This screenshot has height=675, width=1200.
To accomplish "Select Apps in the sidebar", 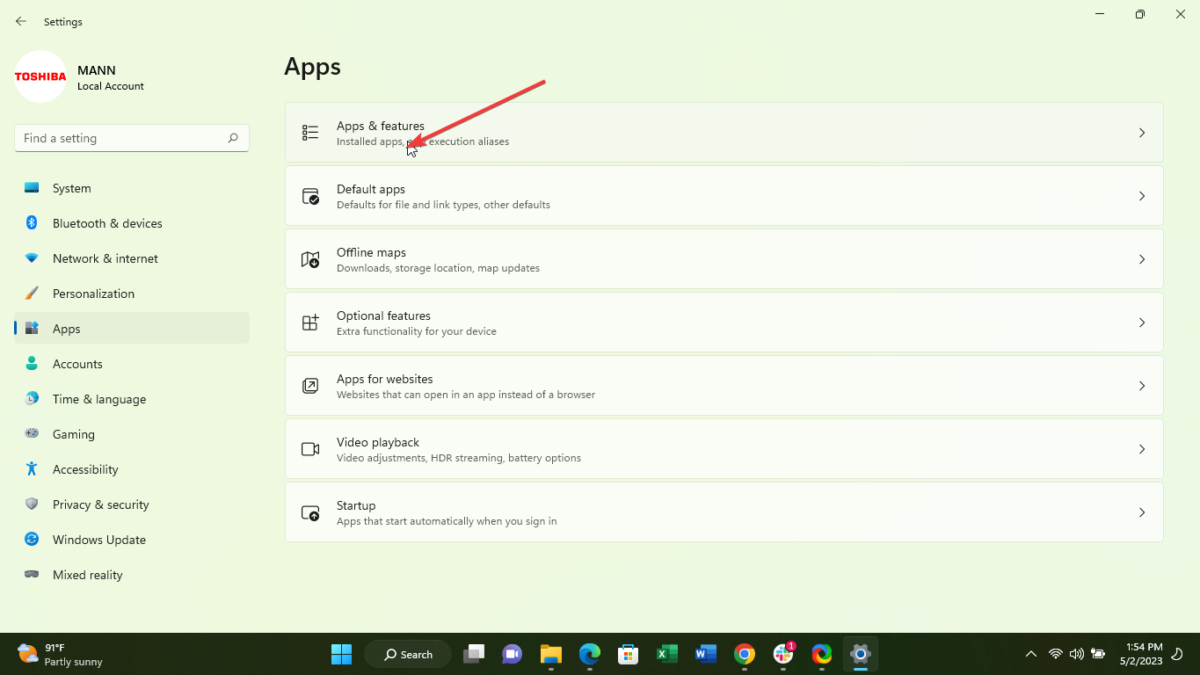I will [132, 328].
